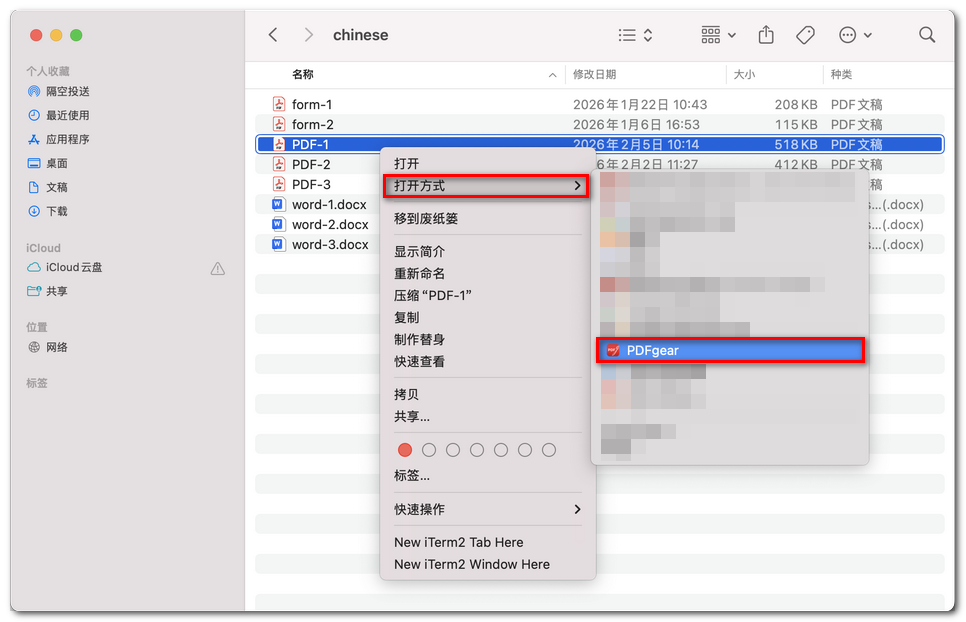This screenshot has height=622, width=966.
Task: Click the Tags icon in the toolbar
Action: click(x=805, y=34)
